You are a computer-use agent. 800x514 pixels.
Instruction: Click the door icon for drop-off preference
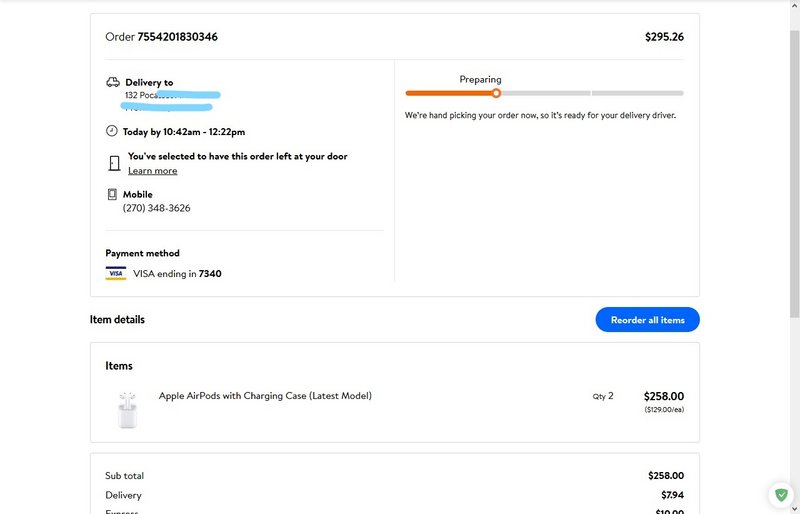point(113,163)
